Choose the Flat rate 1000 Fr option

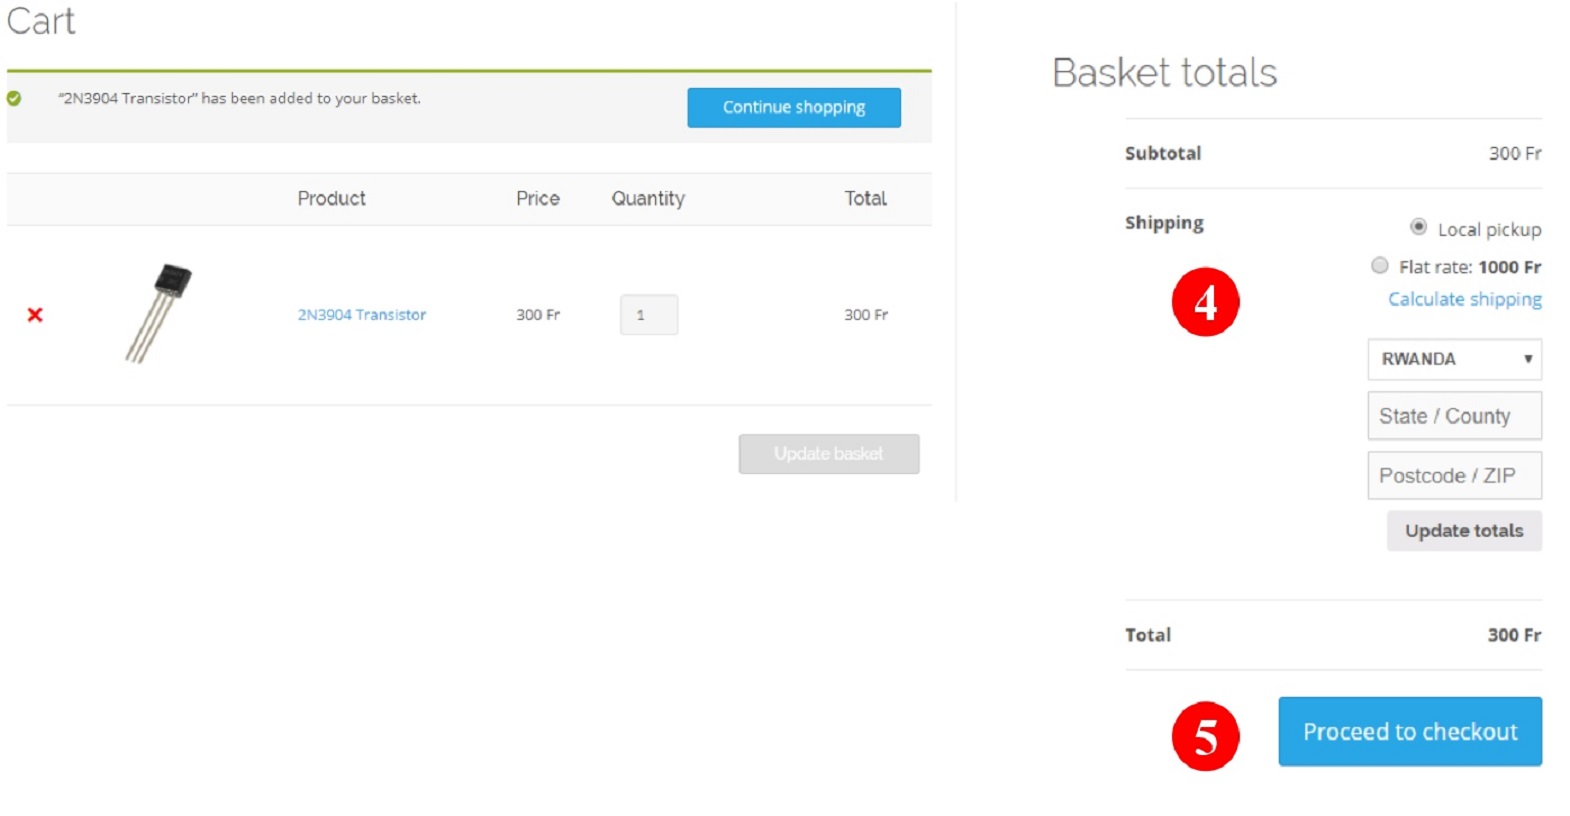click(1380, 266)
